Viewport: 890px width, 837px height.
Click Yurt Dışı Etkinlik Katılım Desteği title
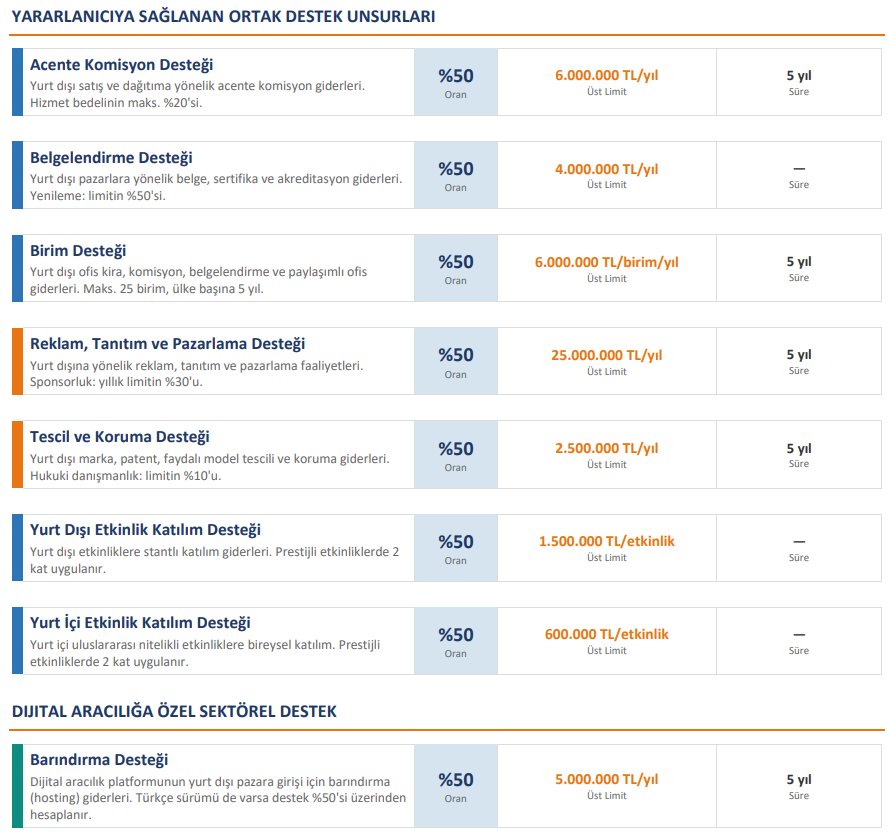(145, 530)
